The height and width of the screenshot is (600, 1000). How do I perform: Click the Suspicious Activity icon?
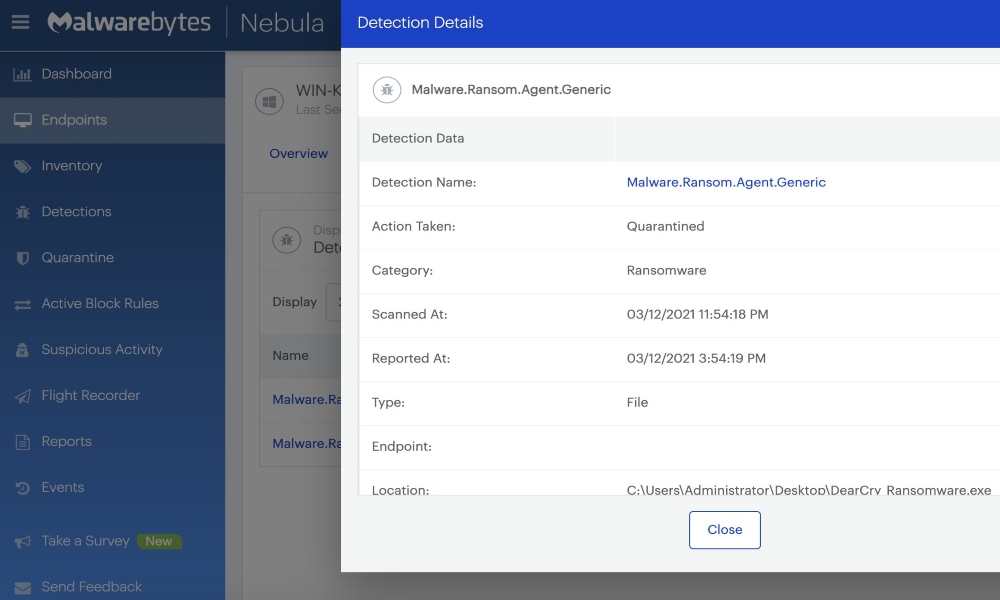pos(22,350)
